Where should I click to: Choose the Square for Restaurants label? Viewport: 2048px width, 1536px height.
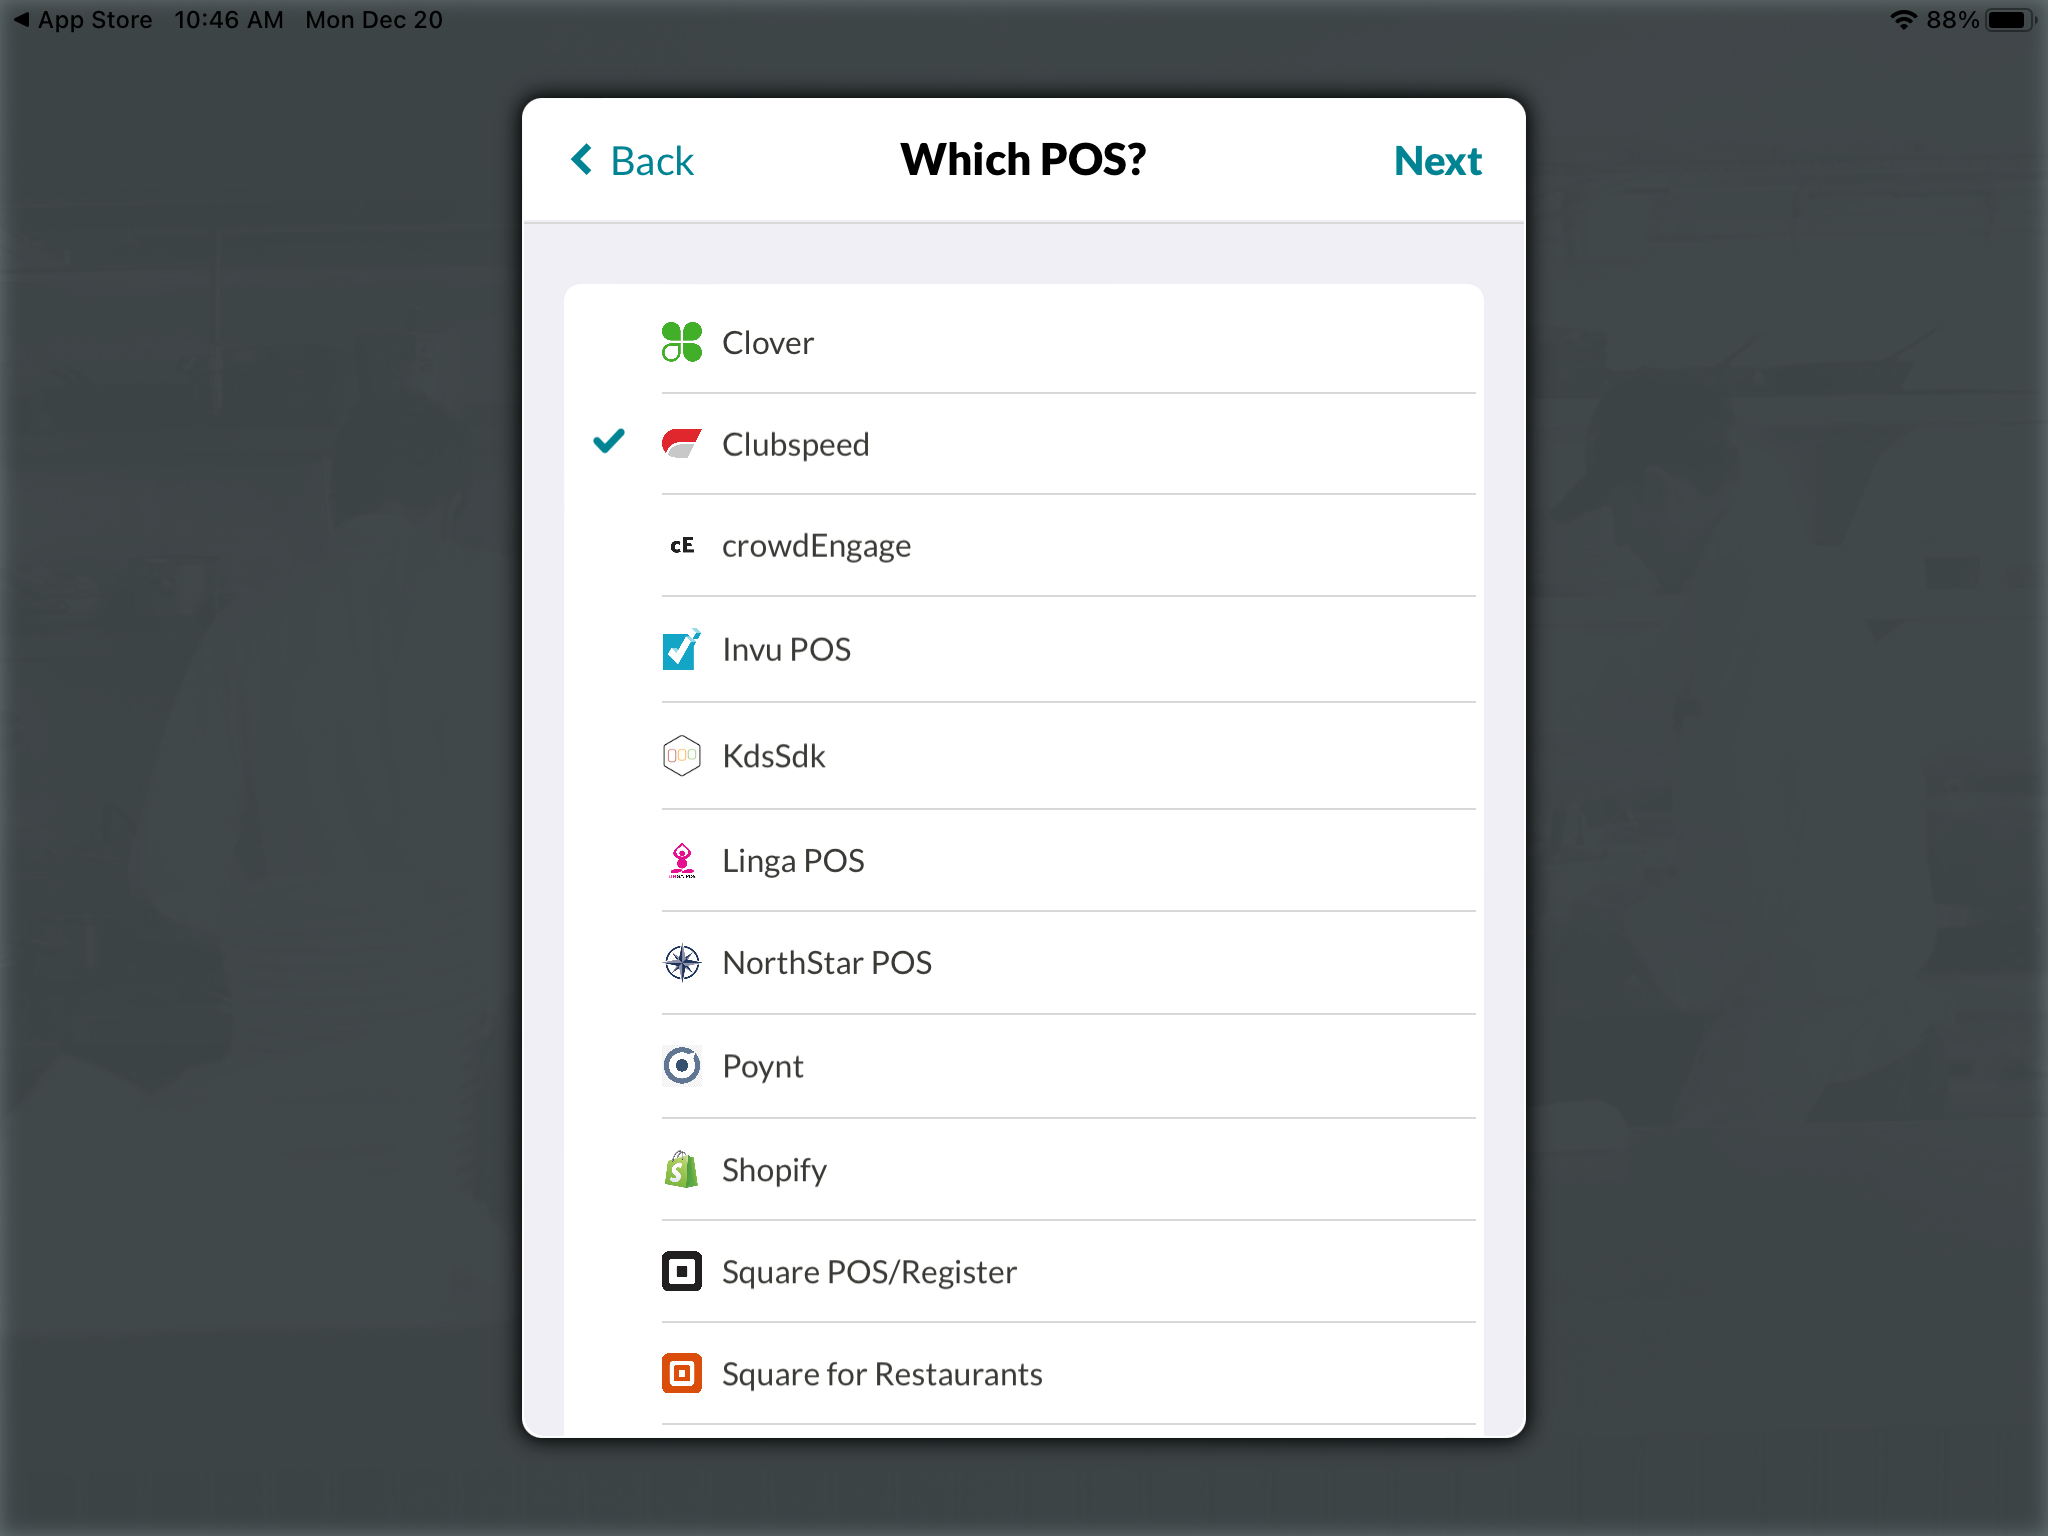pyautogui.click(x=882, y=1374)
